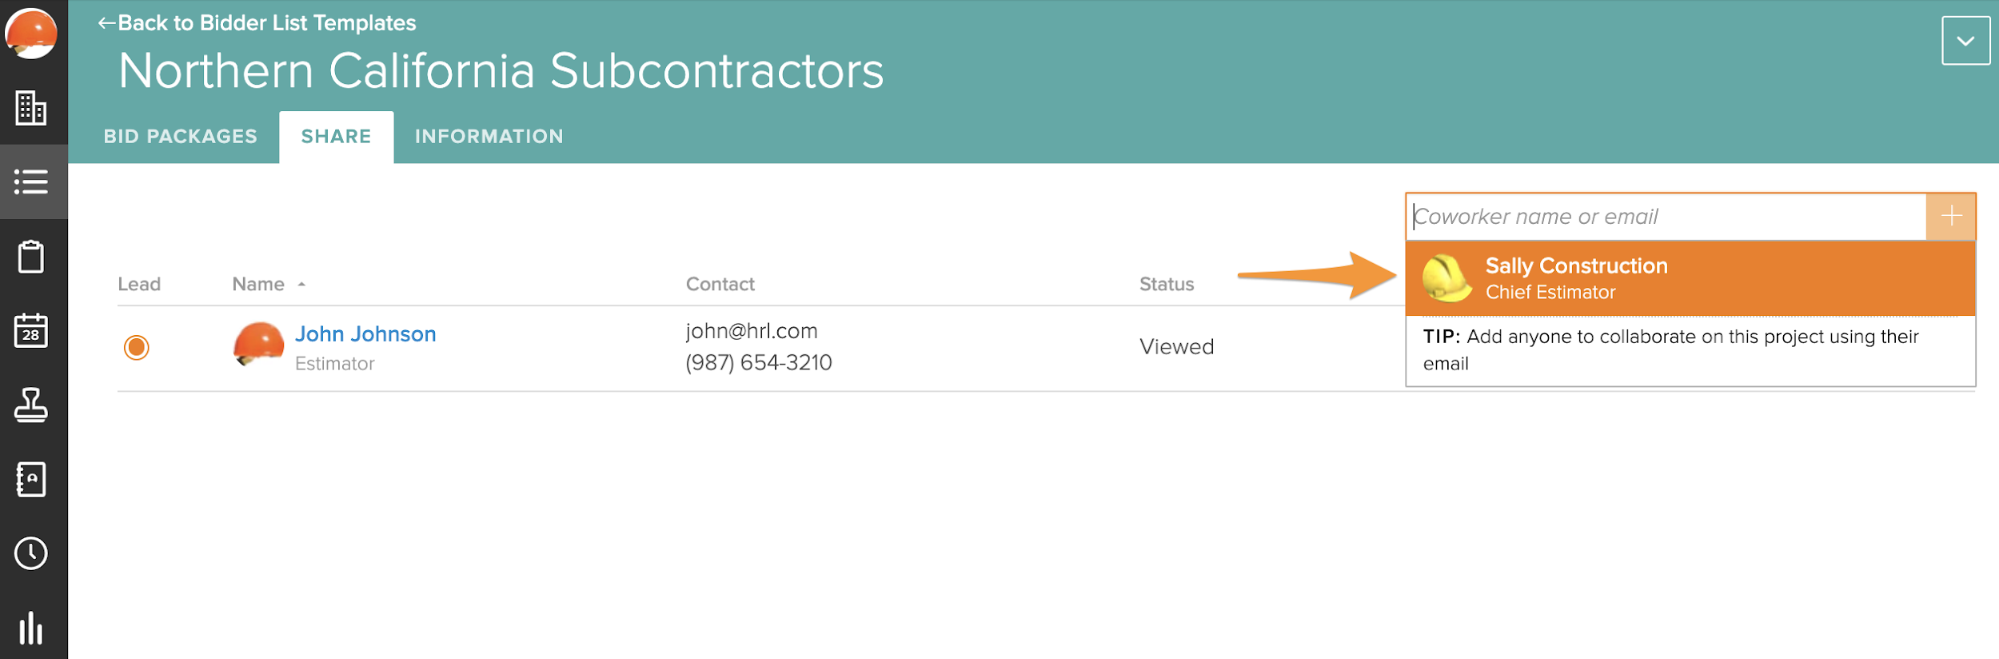Open the calendar icon in sidebar
The width and height of the screenshot is (1999, 659).
click(x=31, y=331)
